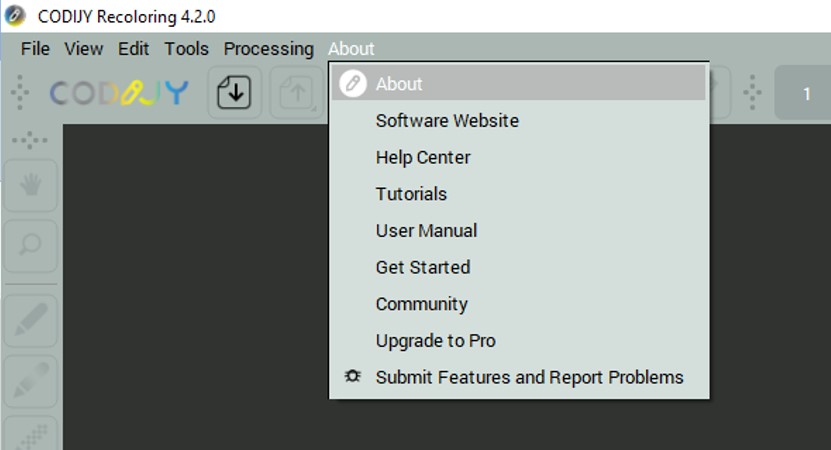Click the CODIJY logo in toolbar

pos(119,93)
